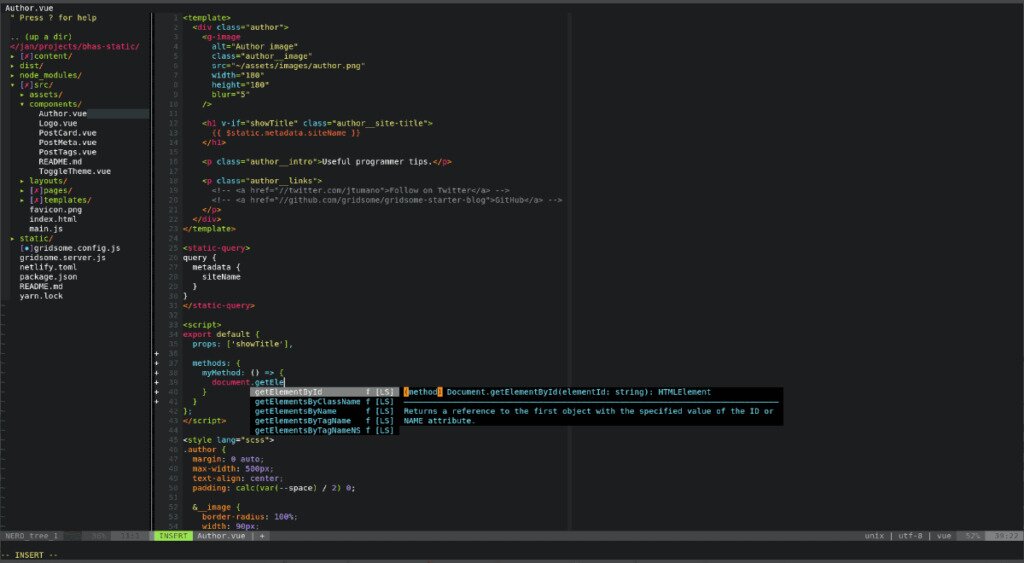
Task: Click the green INSERT mode indicator
Action: pyautogui.click(x=172, y=536)
